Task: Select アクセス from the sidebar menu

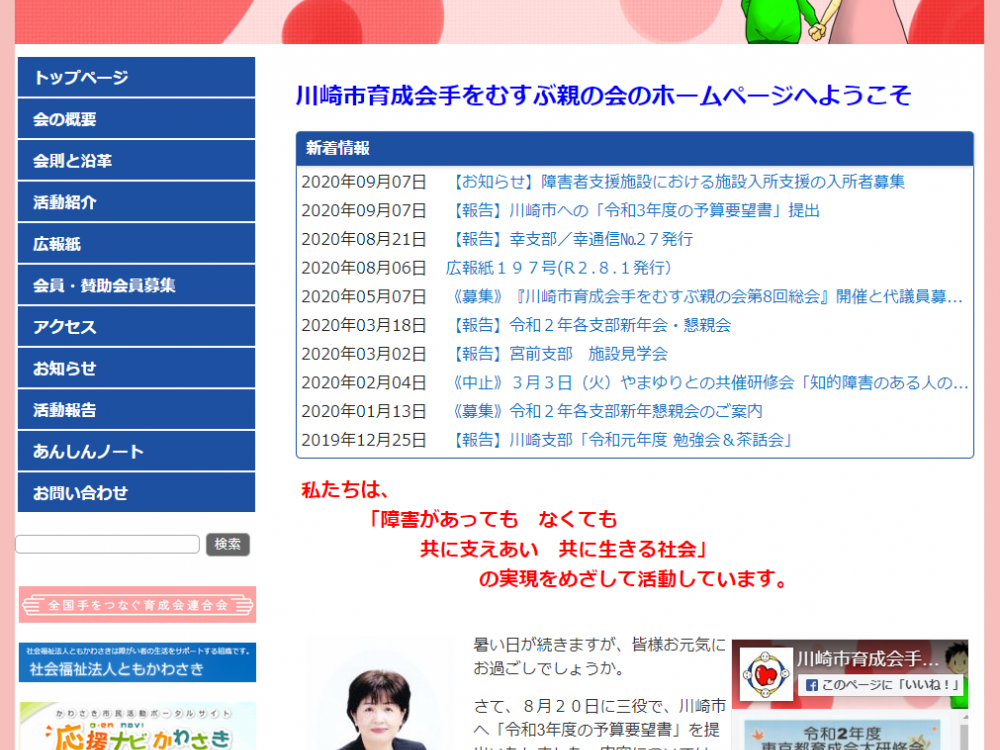Action: tap(136, 327)
